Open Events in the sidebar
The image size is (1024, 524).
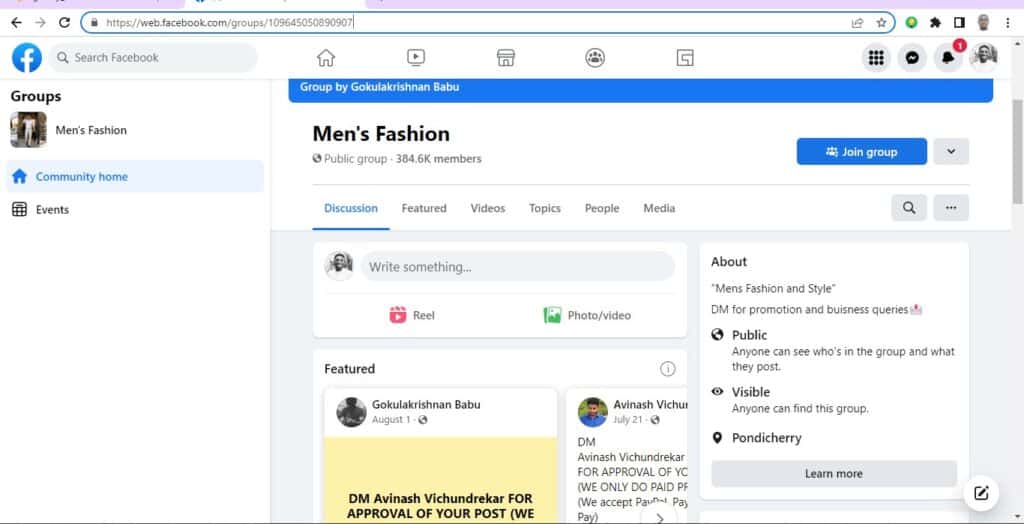pos(135,210)
